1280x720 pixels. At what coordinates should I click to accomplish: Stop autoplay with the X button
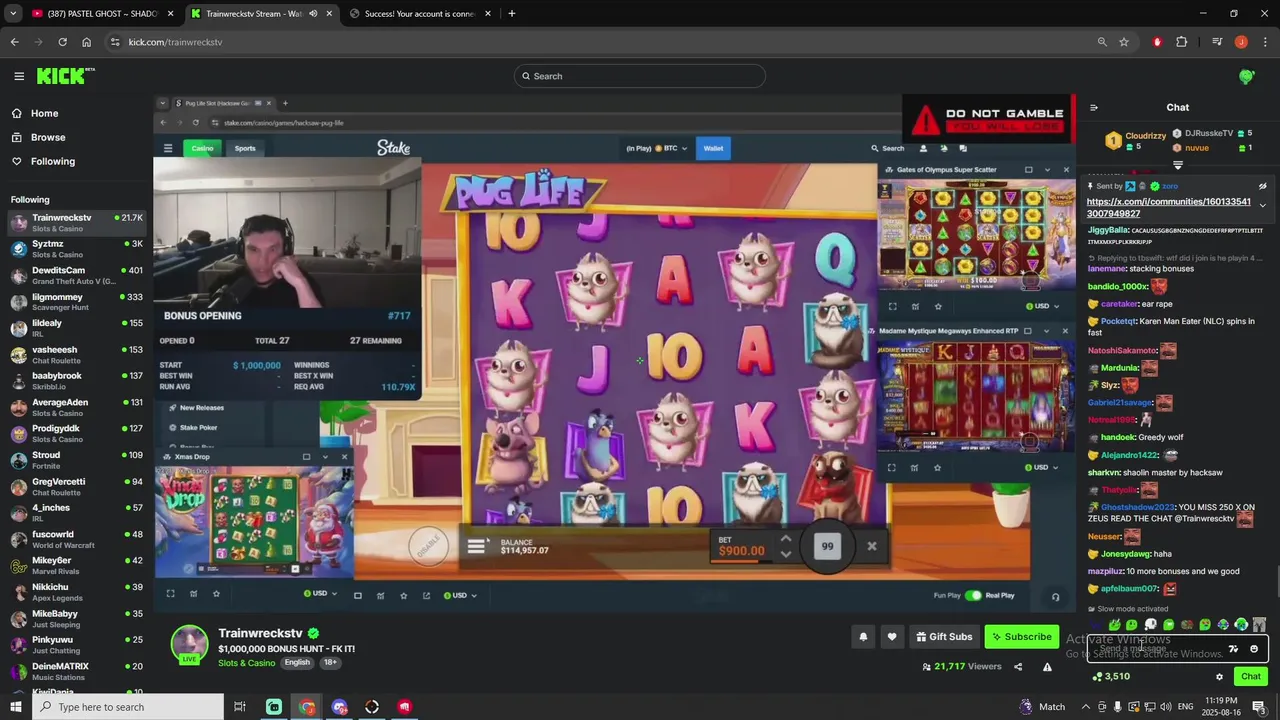(x=872, y=546)
